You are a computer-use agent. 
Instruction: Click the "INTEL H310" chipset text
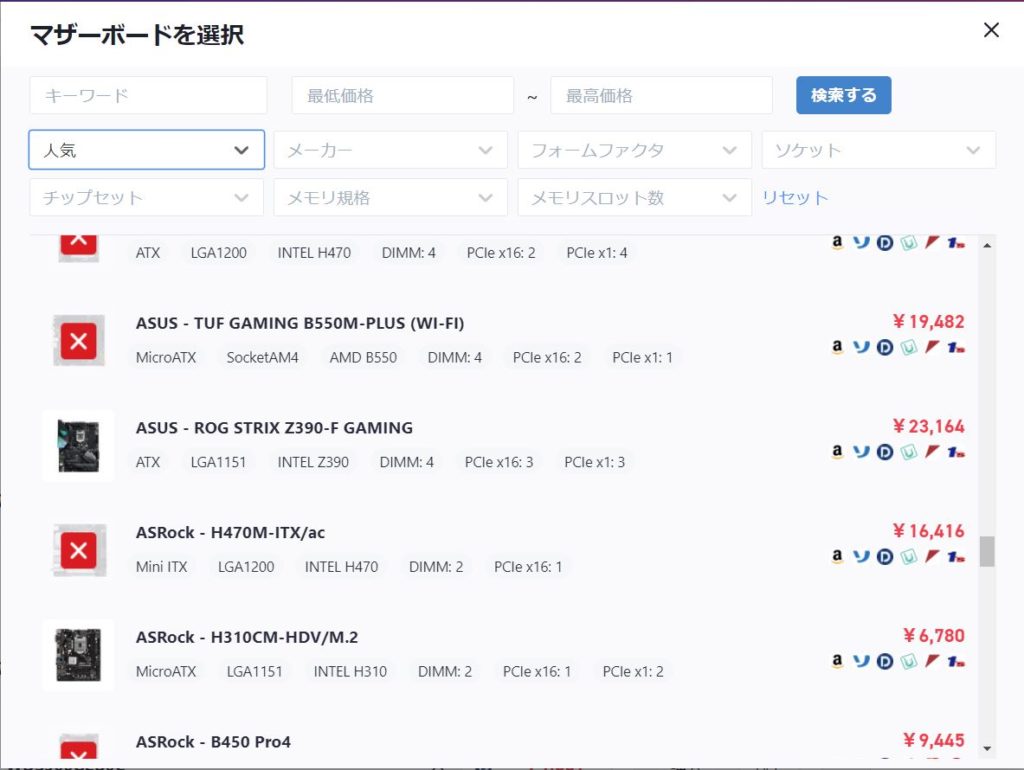pyautogui.click(x=350, y=671)
